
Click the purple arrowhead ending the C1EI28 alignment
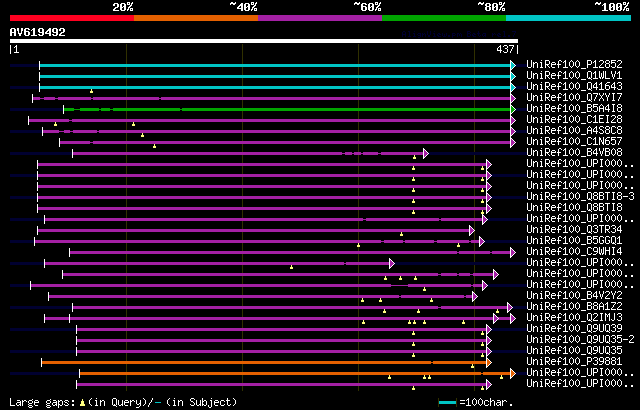[513, 120]
